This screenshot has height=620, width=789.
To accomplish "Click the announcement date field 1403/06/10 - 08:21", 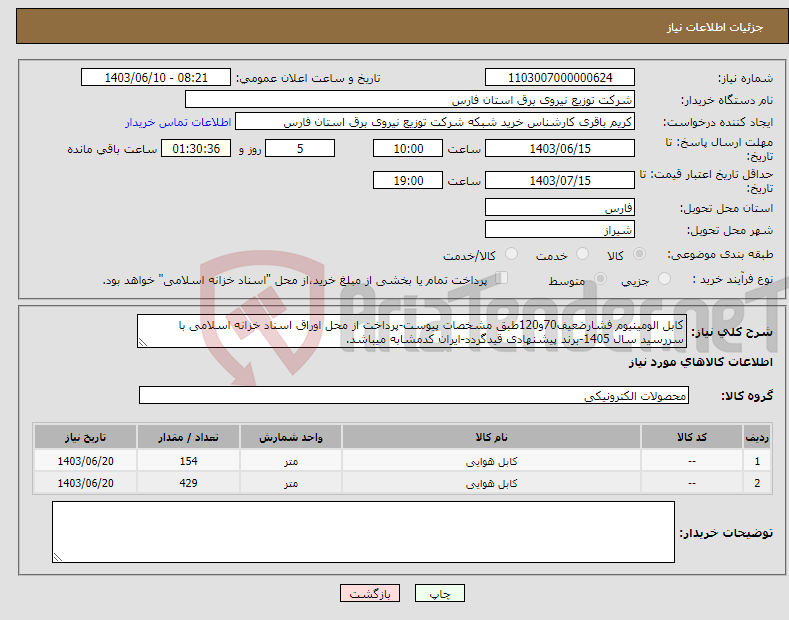I will (x=156, y=78).
